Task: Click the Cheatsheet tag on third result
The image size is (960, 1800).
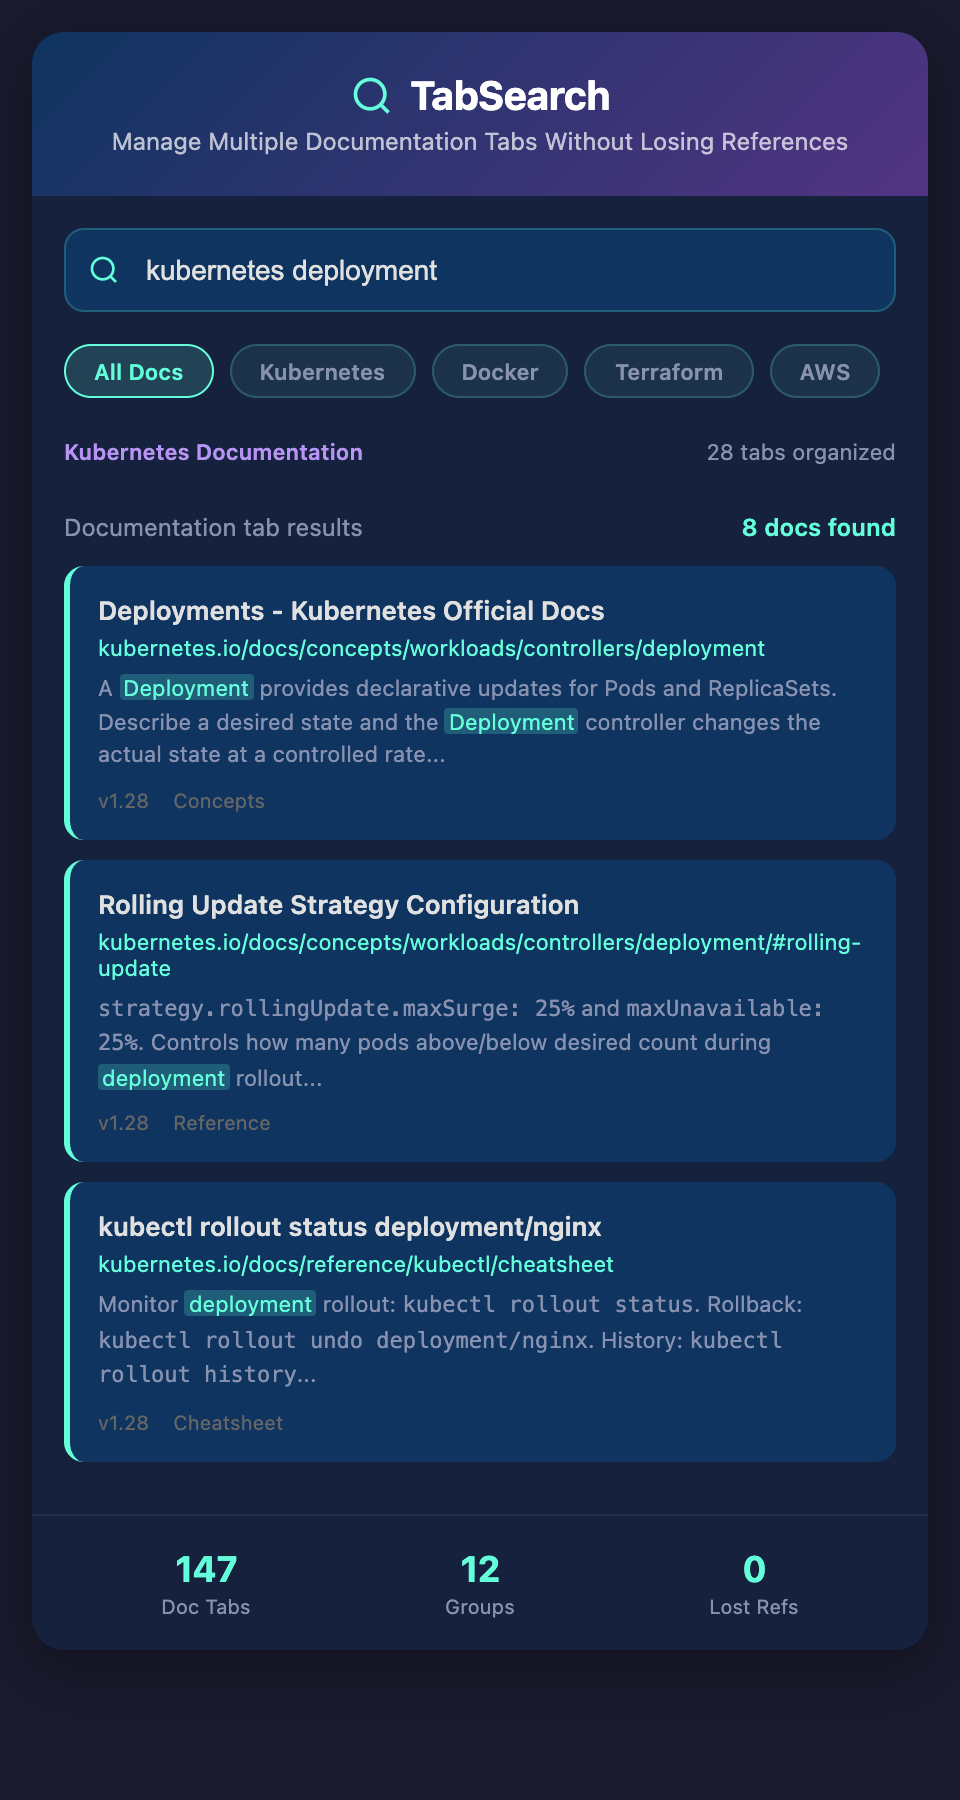Action: click(x=228, y=1423)
